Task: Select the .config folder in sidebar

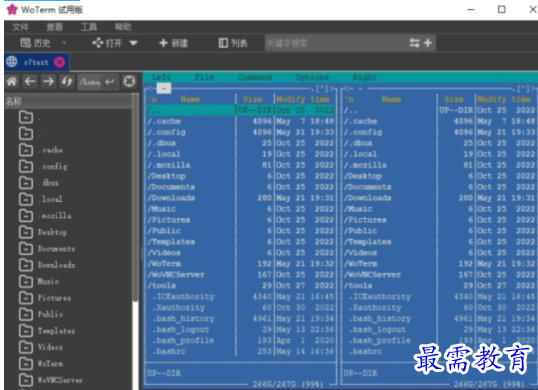Action: pos(53,166)
